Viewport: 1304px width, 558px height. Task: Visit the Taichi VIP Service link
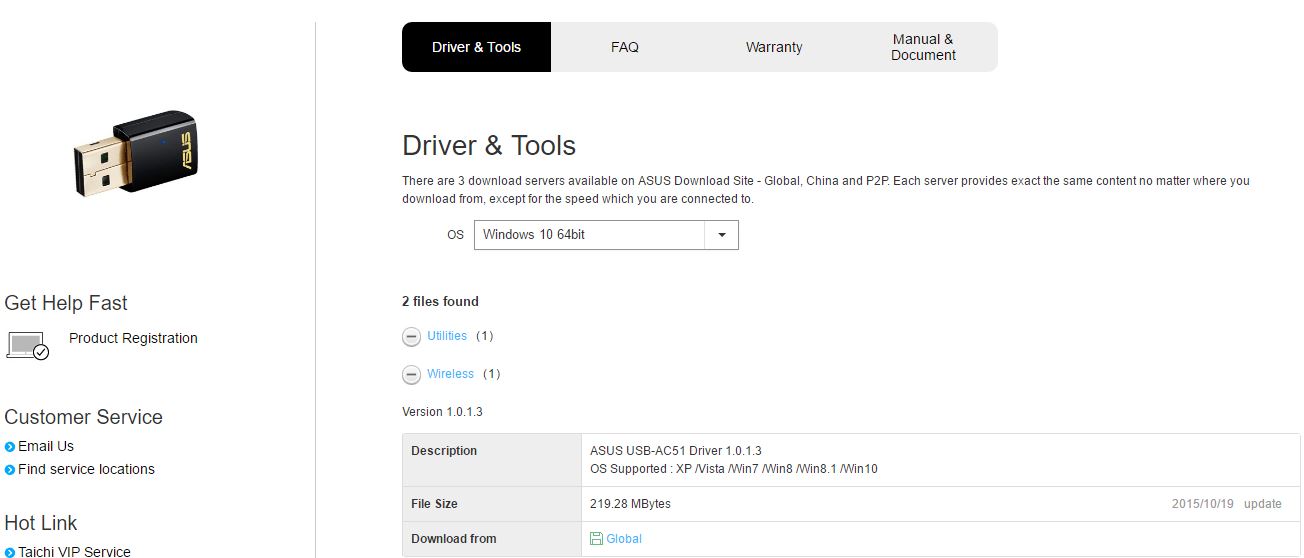click(x=74, y=551)
